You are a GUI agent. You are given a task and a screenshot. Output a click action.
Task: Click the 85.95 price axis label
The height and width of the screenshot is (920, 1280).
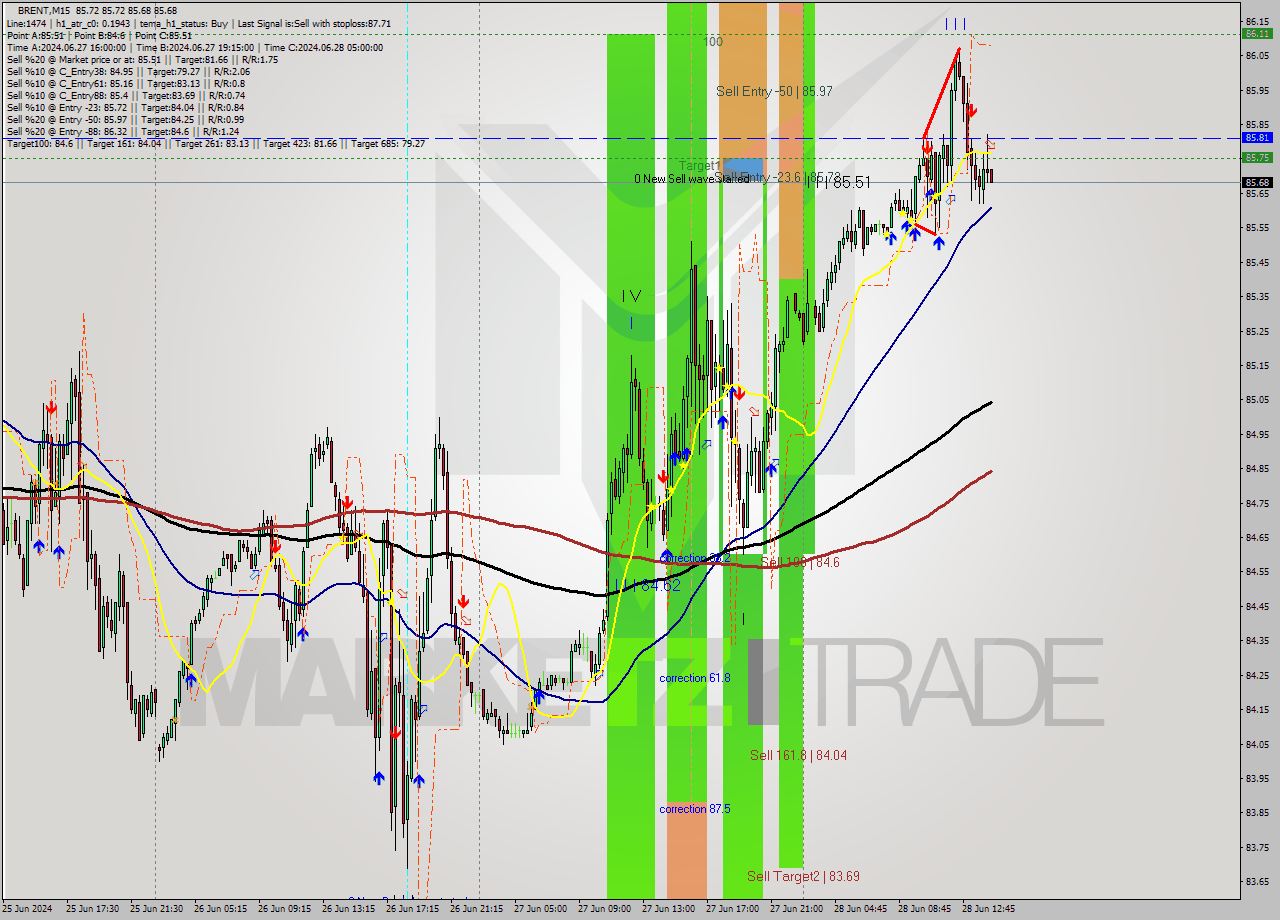coord(1257,90)
